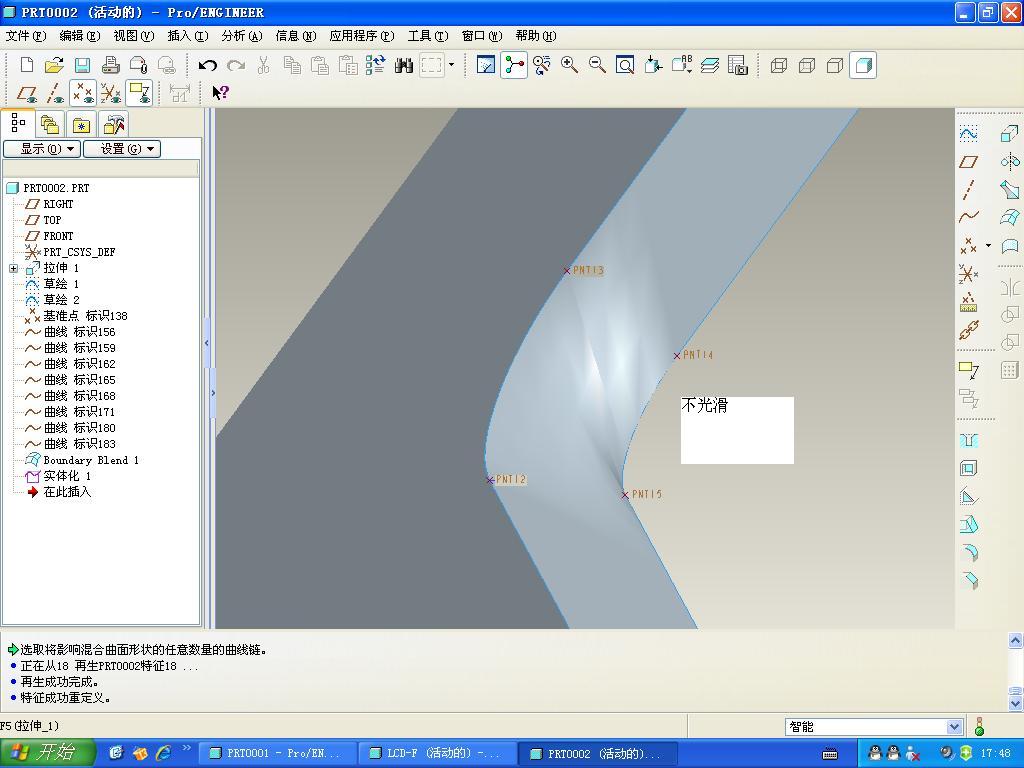This screenshot has height=768, width=1024.
Task: Print the model using the printer icon
Action: (110, 65)
